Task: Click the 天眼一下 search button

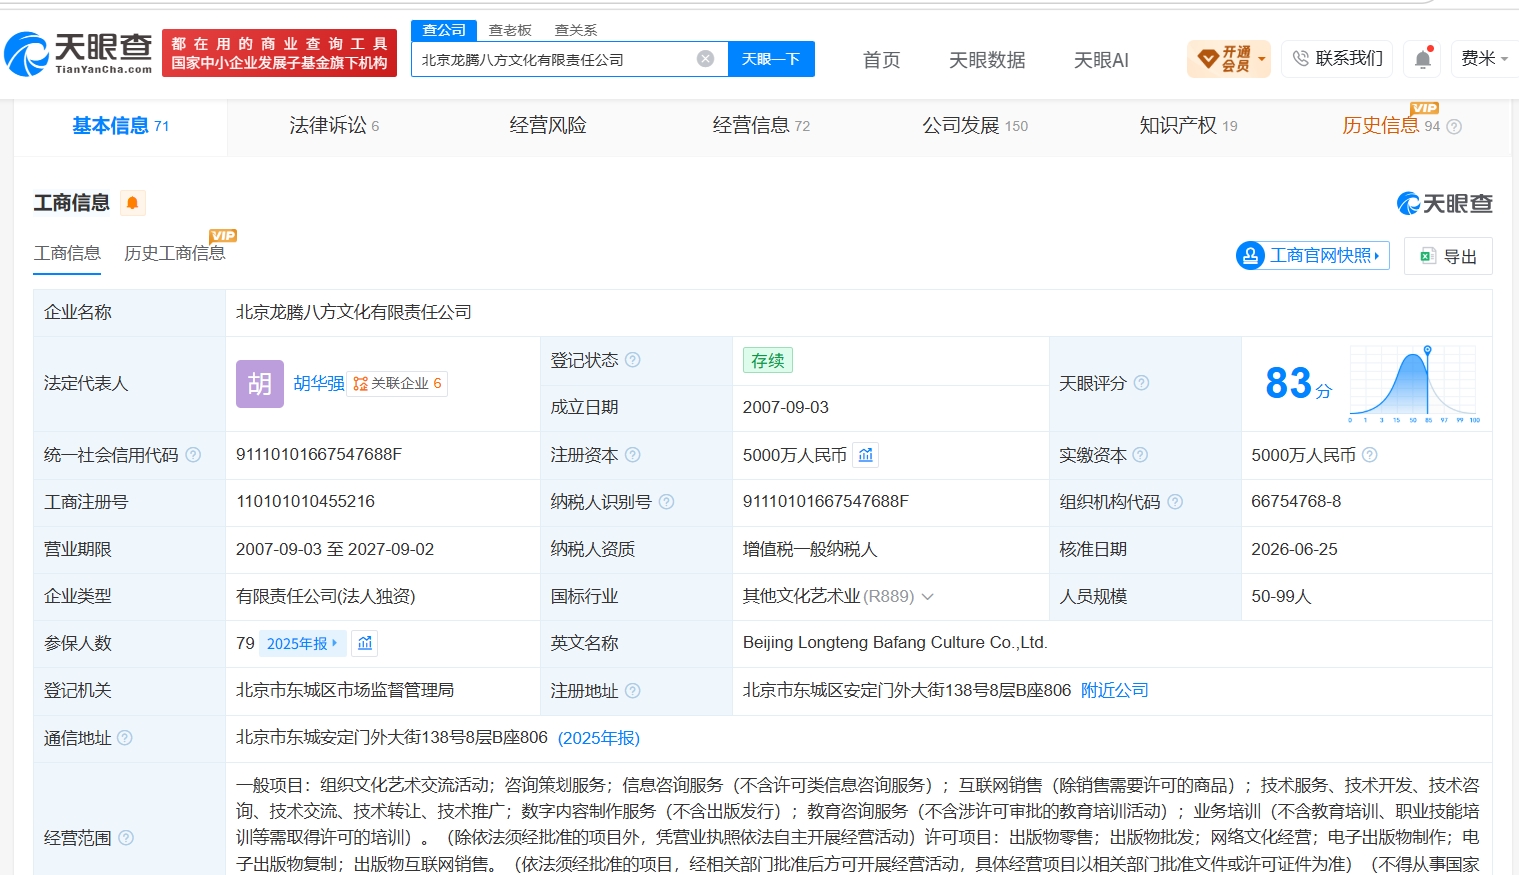Action: [771, 59]
